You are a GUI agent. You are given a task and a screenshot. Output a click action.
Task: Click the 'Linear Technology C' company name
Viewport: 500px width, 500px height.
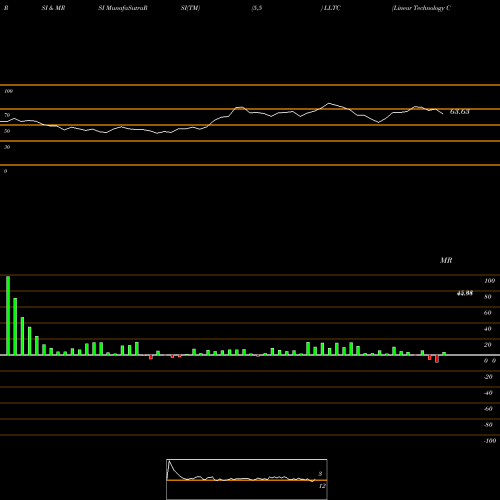[x=421, y=8]
